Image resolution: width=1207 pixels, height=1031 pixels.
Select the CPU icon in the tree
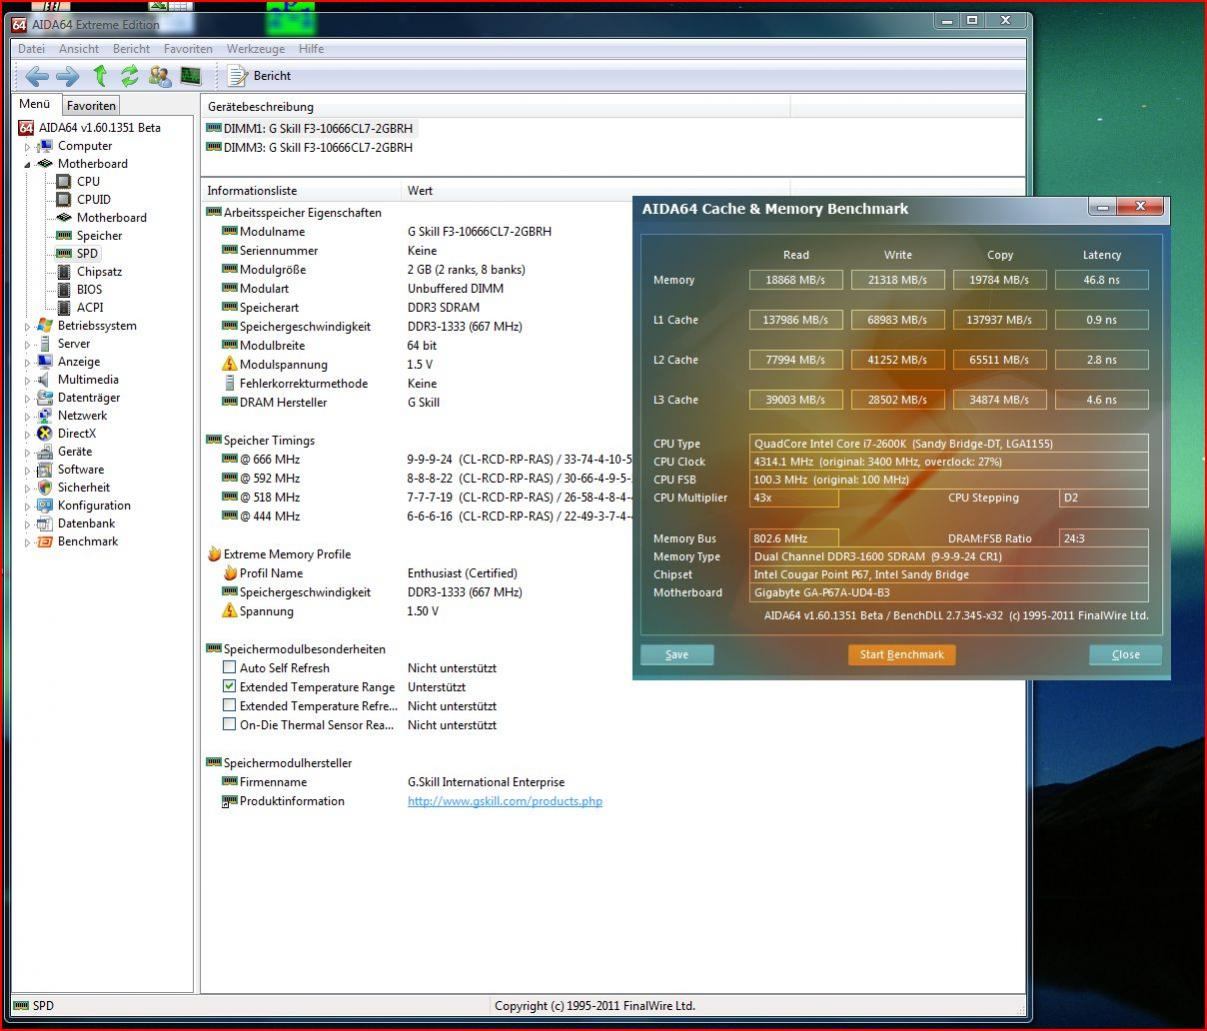pyautogui.click(x=64, y=182)
